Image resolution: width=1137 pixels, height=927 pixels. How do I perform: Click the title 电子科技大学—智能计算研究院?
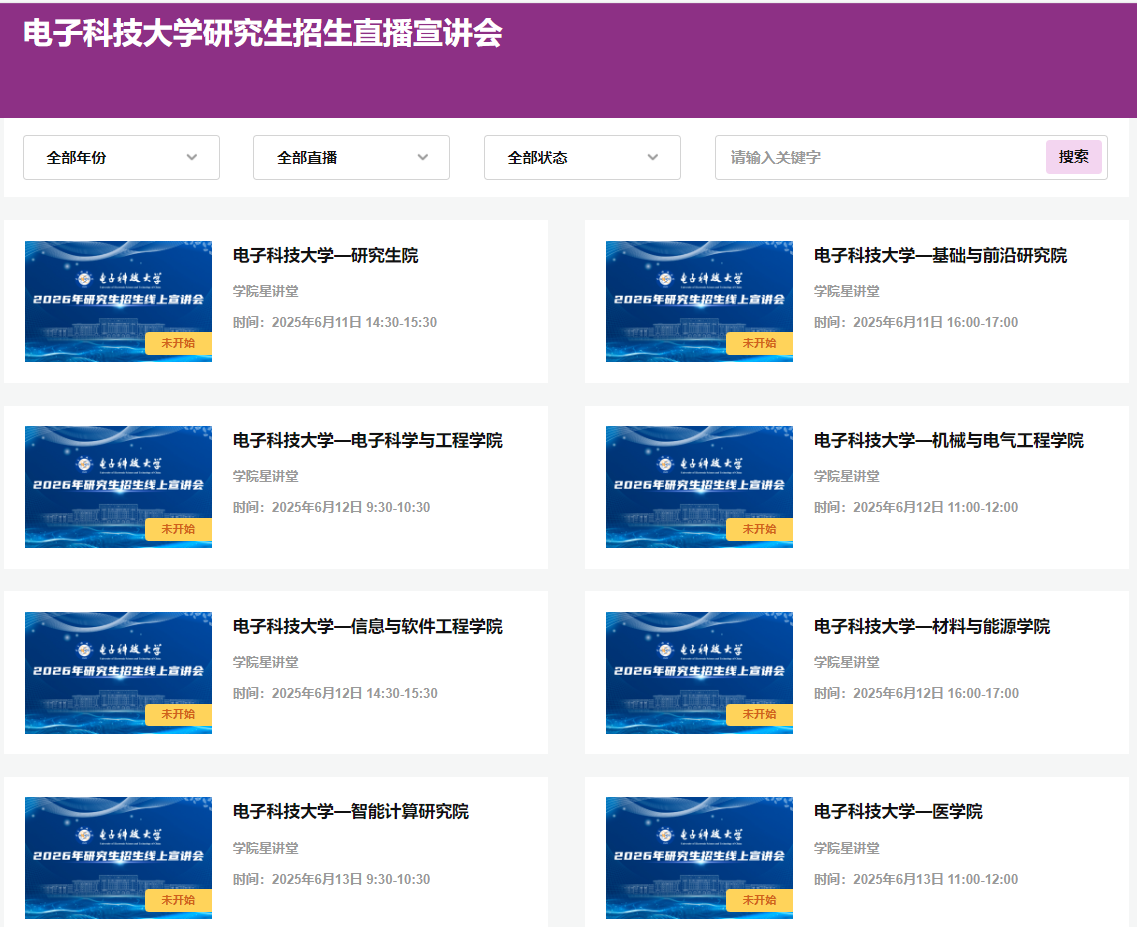(x=351, y=811)
